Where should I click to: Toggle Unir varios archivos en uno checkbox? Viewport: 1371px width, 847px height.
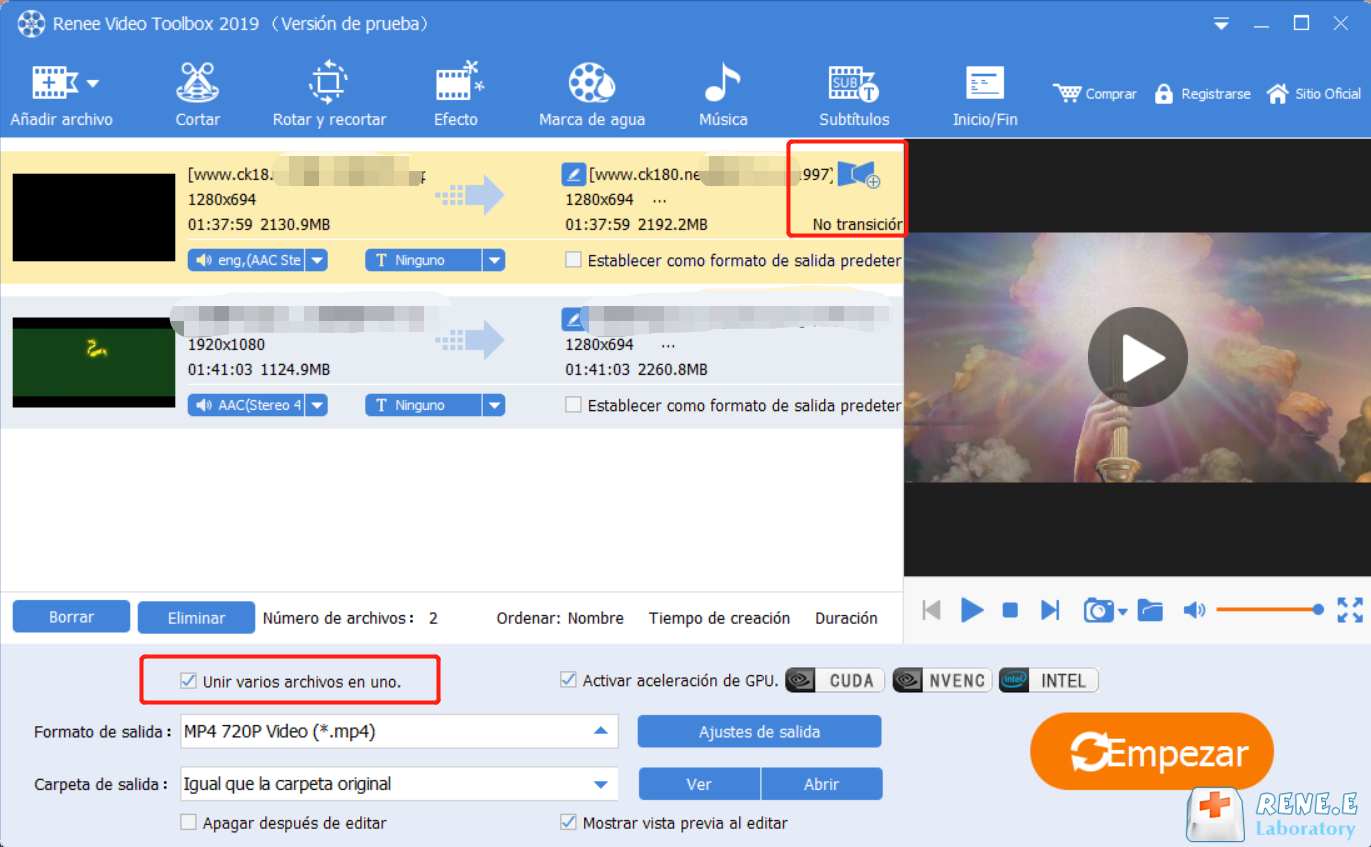pyautogui.click(x=187, y=681)
